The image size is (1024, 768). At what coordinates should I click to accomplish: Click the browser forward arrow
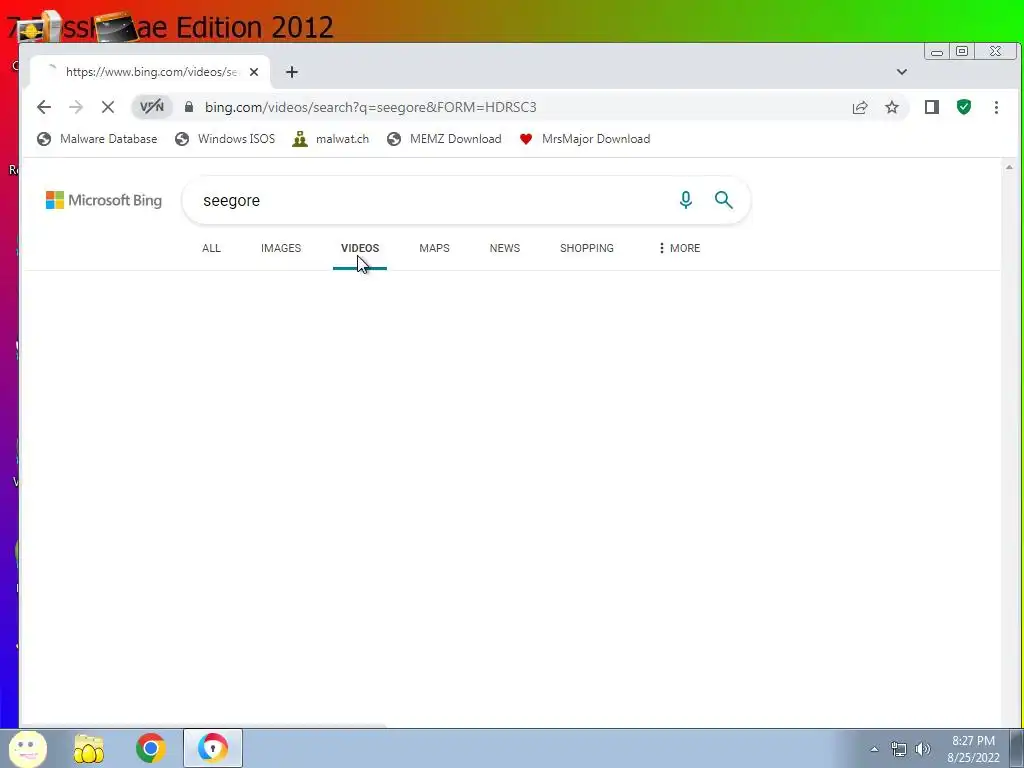(x=76, y=107)
